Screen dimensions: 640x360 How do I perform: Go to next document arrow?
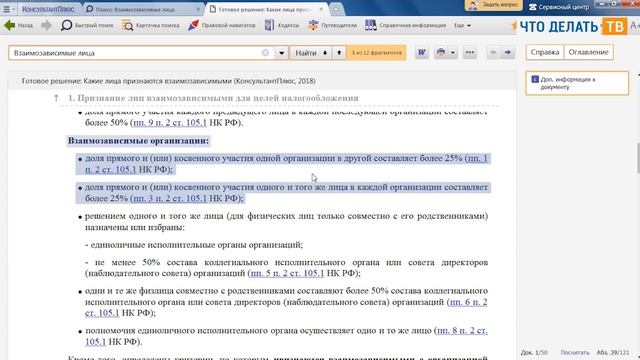click(507, 52)
